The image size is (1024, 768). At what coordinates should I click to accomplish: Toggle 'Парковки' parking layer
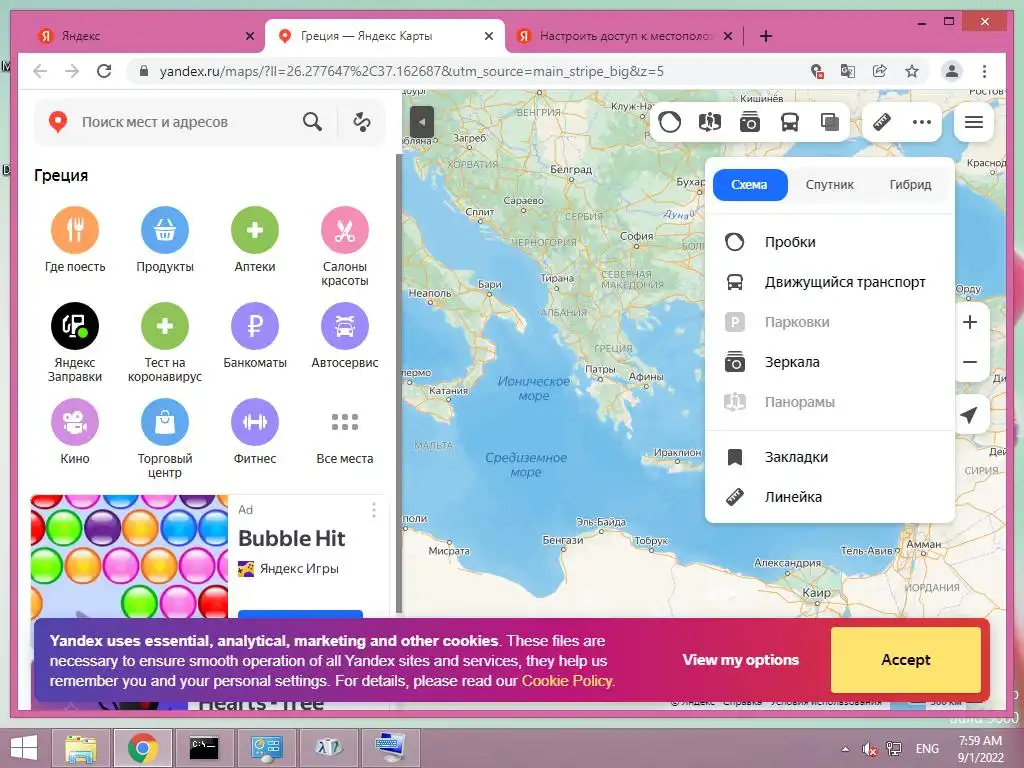coord(829,322)
